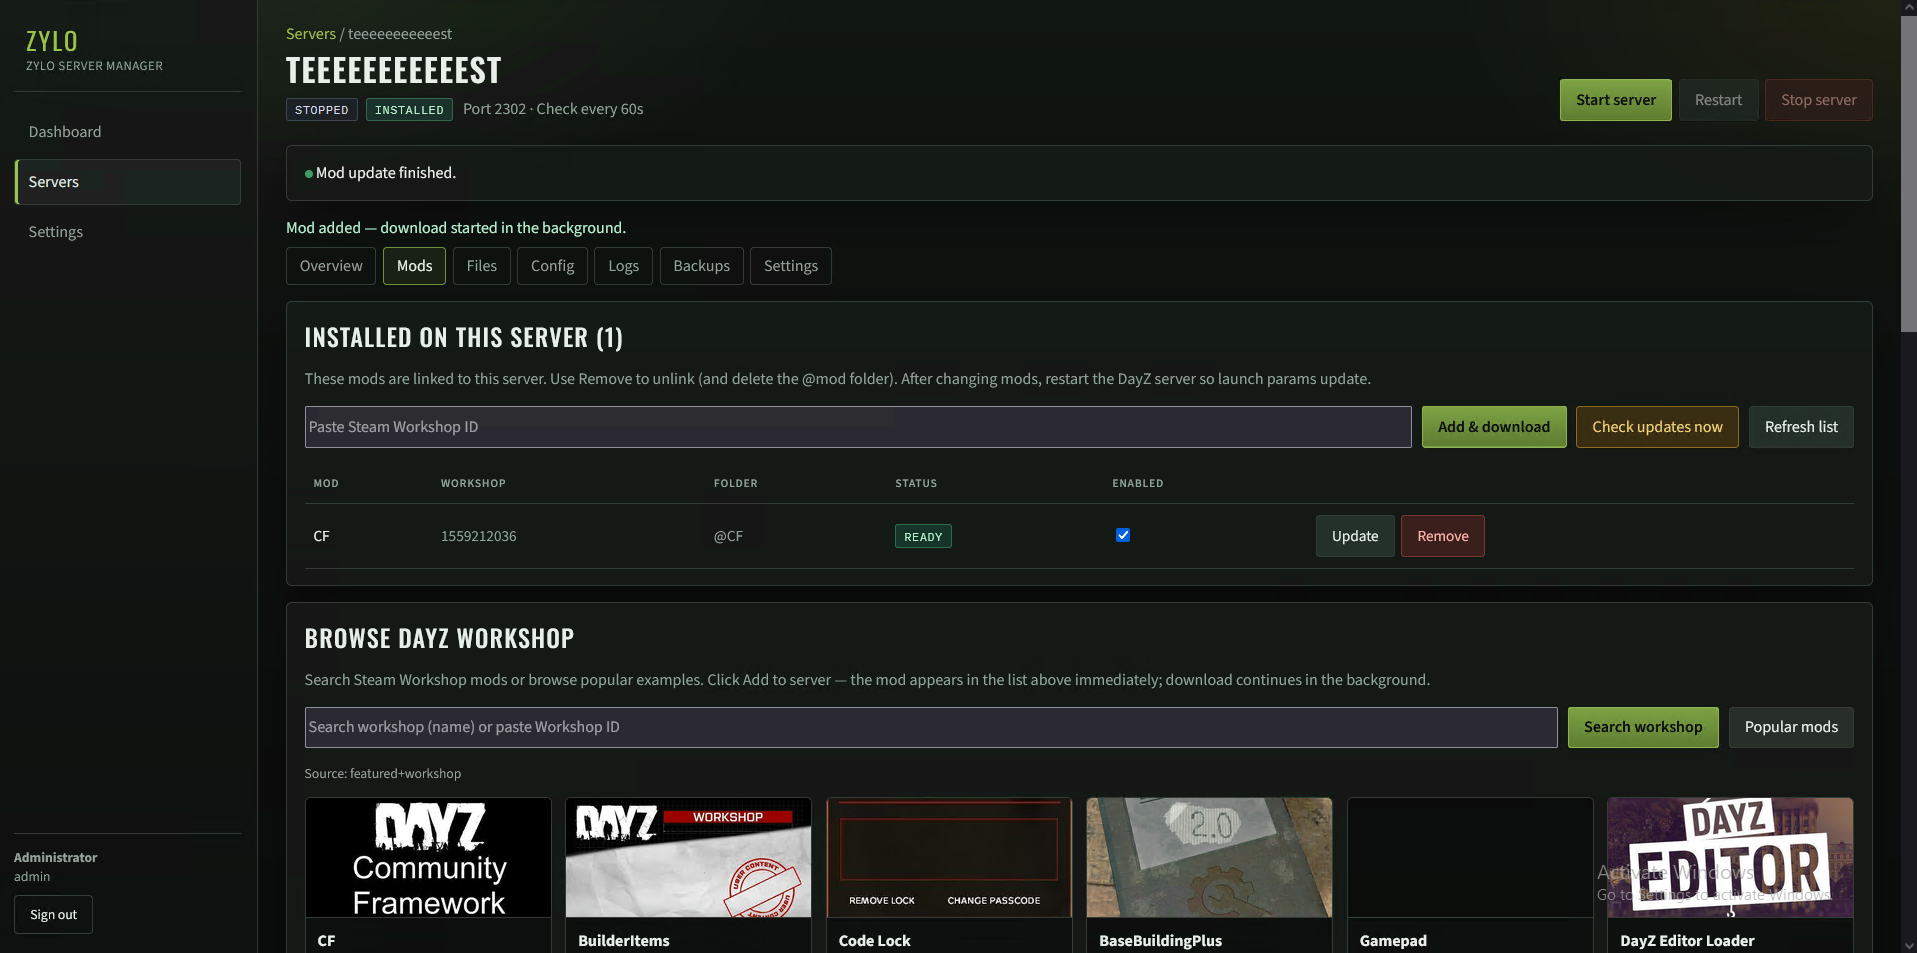Open Dashboard in the sidebar
This screenshot has height=953, width=1917.
(127, 132)
